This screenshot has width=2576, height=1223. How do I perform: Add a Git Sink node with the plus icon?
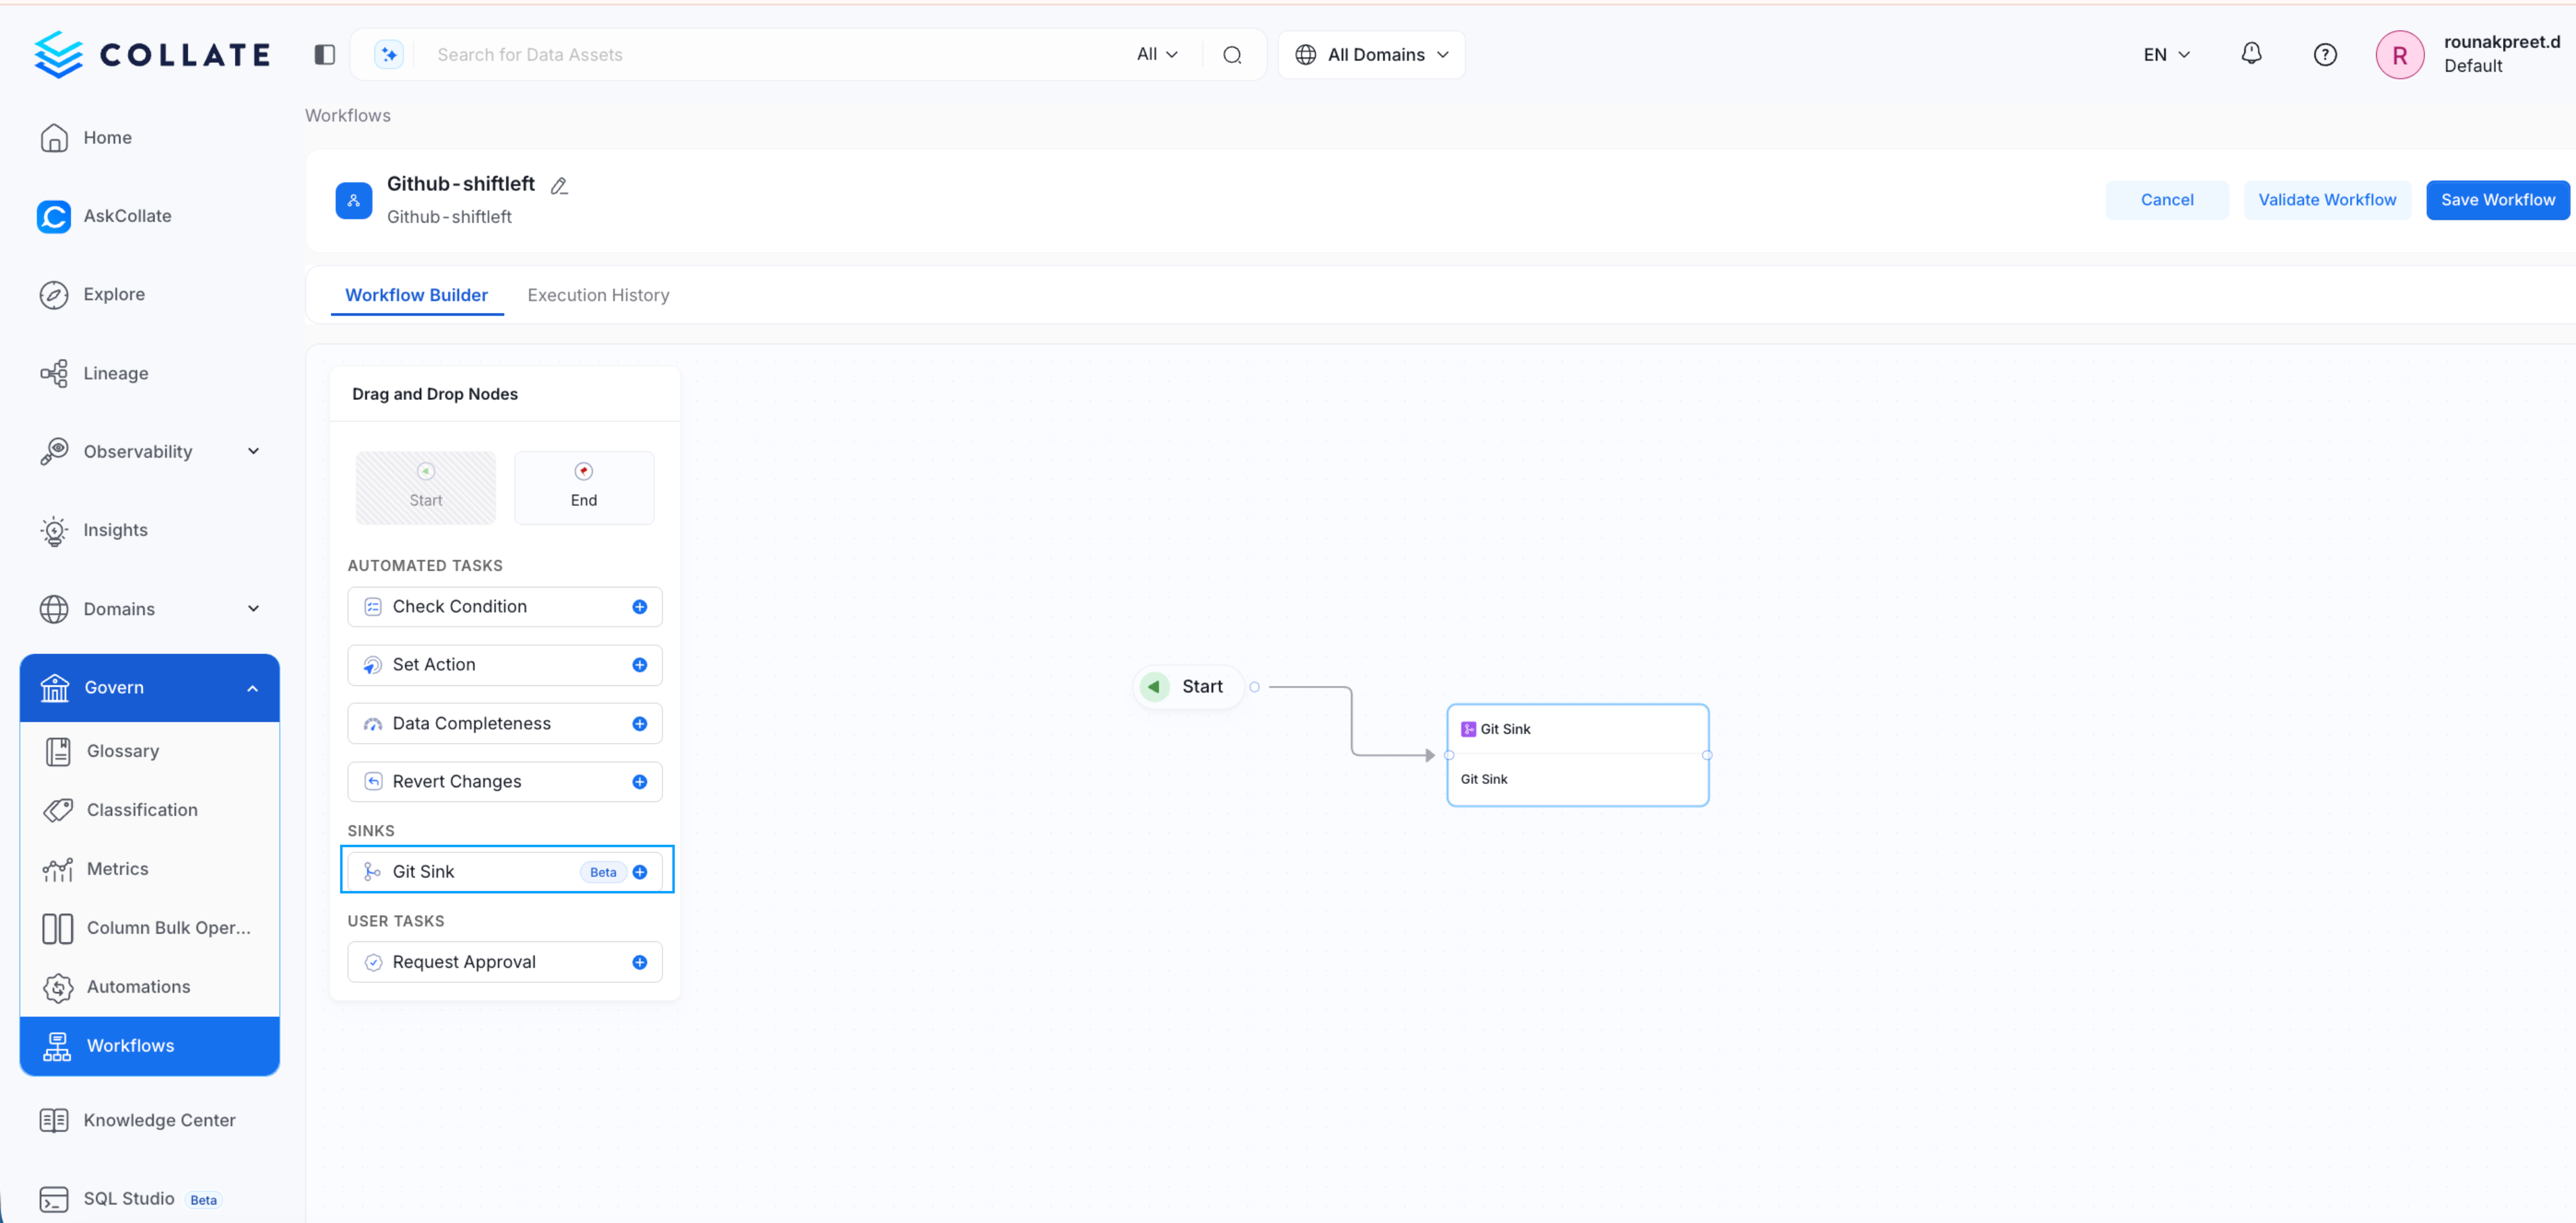[x=639, y=871]
